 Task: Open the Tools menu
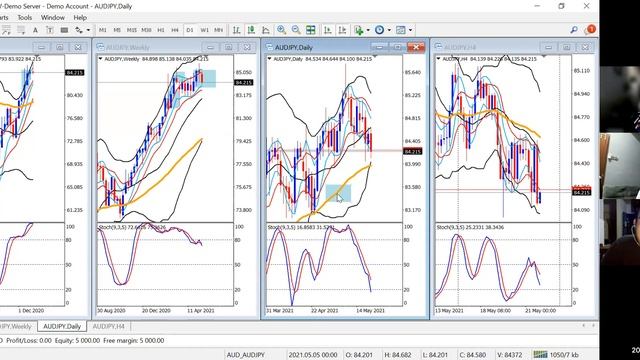tap(24, 18)
